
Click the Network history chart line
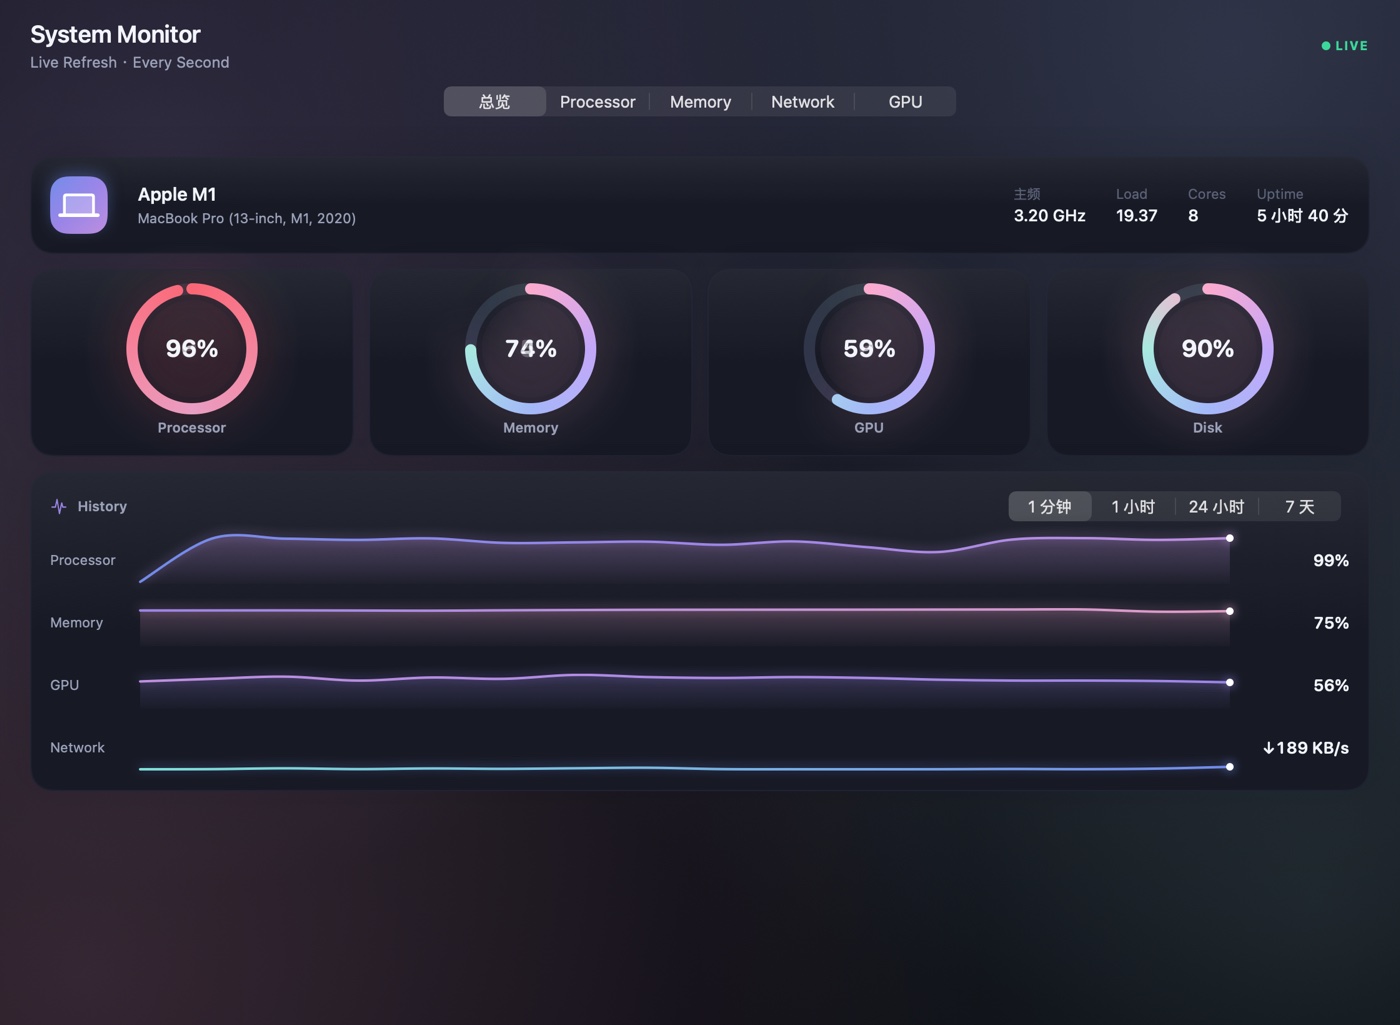click(x=684, y=768)
